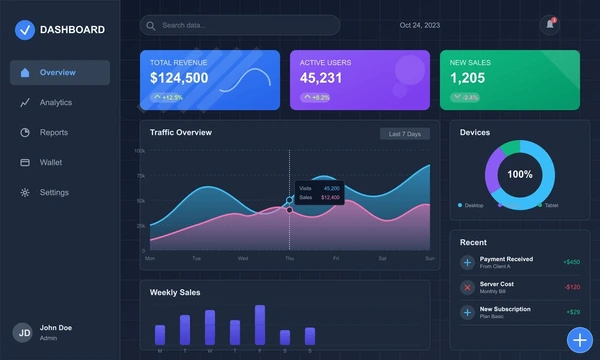Image resolution: width=600 pixels, height=360 pixels.
Task: Open the Overview menu item
Action: (x=60, y=72)
